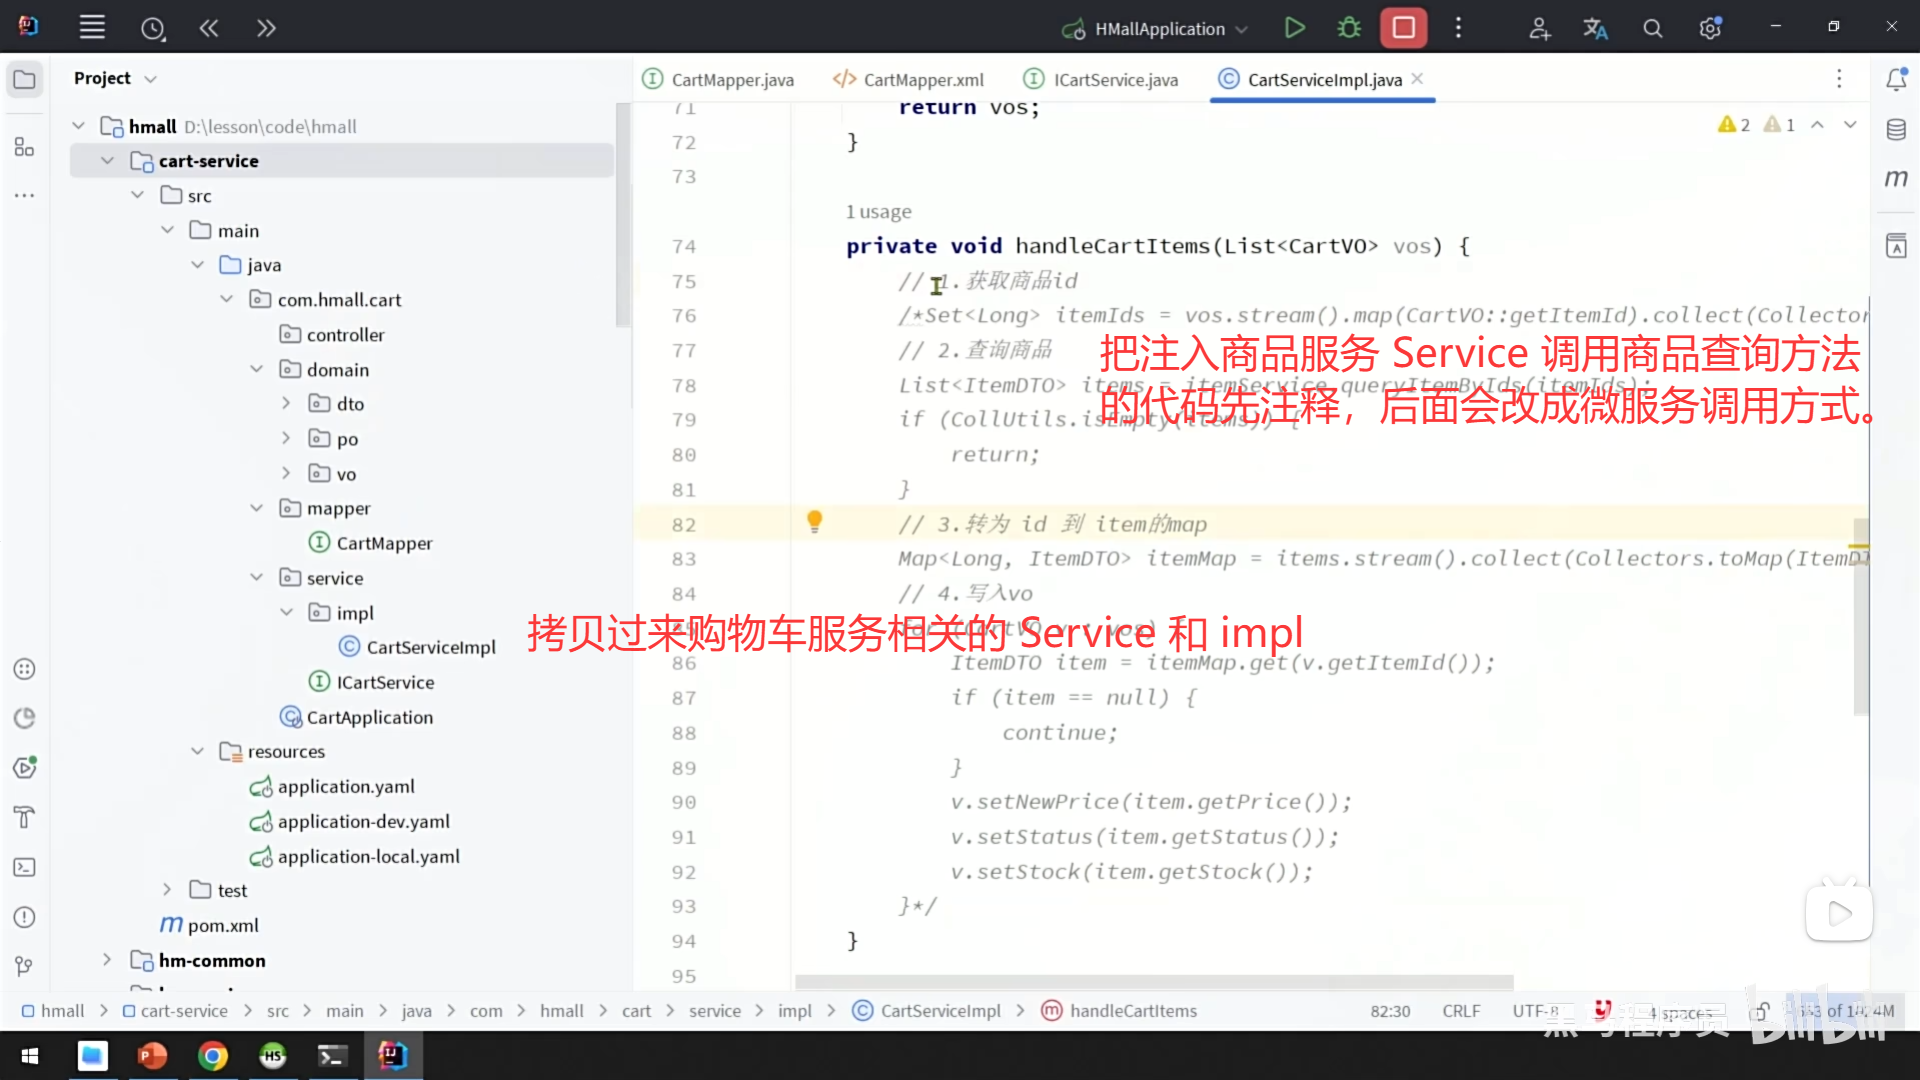This screenshot has width=1920, height=1080.
Task: Toggle the read-only lock in status bar
Action: point(1761,1011)
